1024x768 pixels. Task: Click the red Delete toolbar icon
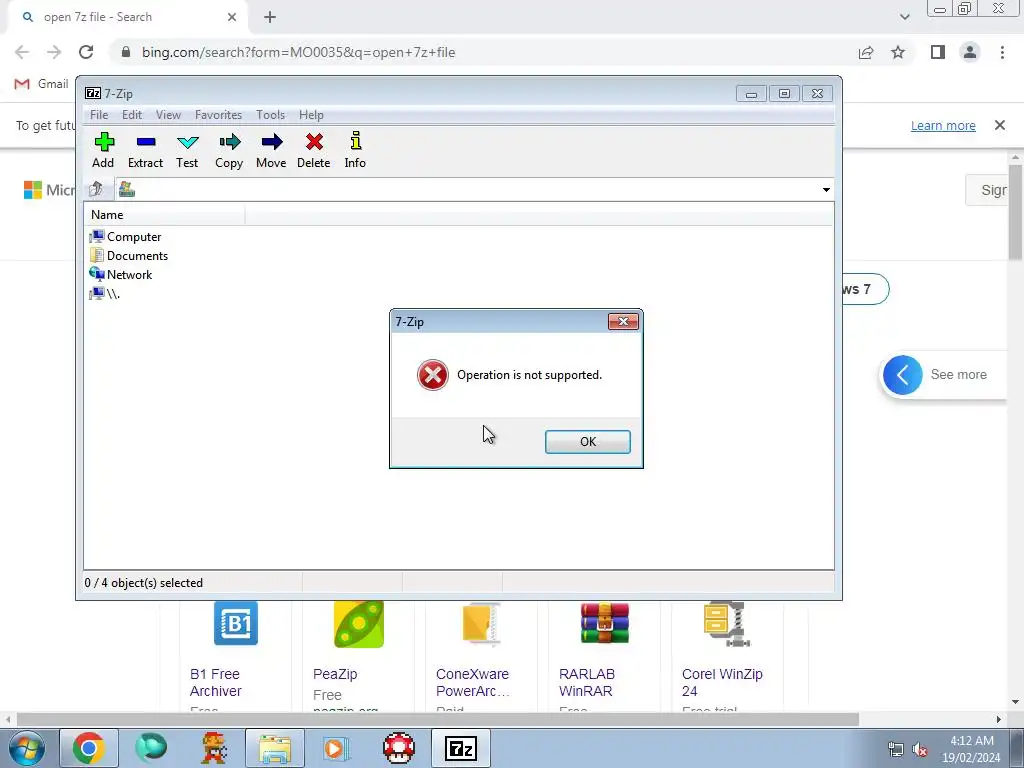click(313, 151)
